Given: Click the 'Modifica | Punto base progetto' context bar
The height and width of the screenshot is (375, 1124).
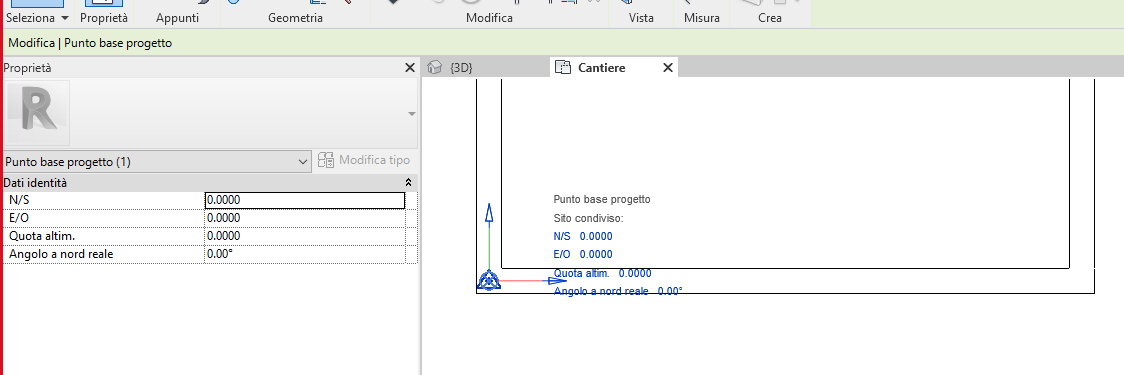Looking at the screenshot, I should (x=90, y=43).
